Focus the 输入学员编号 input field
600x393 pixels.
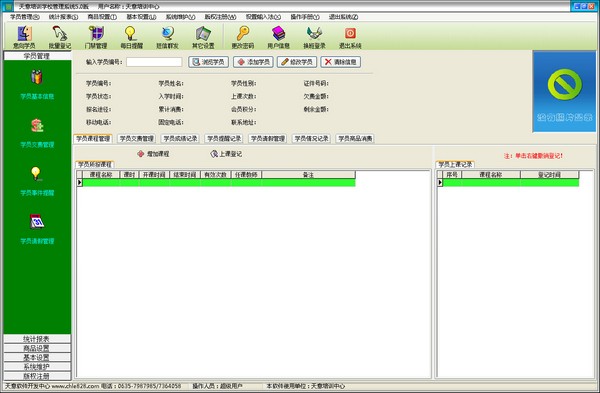pyautogui.click(x=154, y=62)
